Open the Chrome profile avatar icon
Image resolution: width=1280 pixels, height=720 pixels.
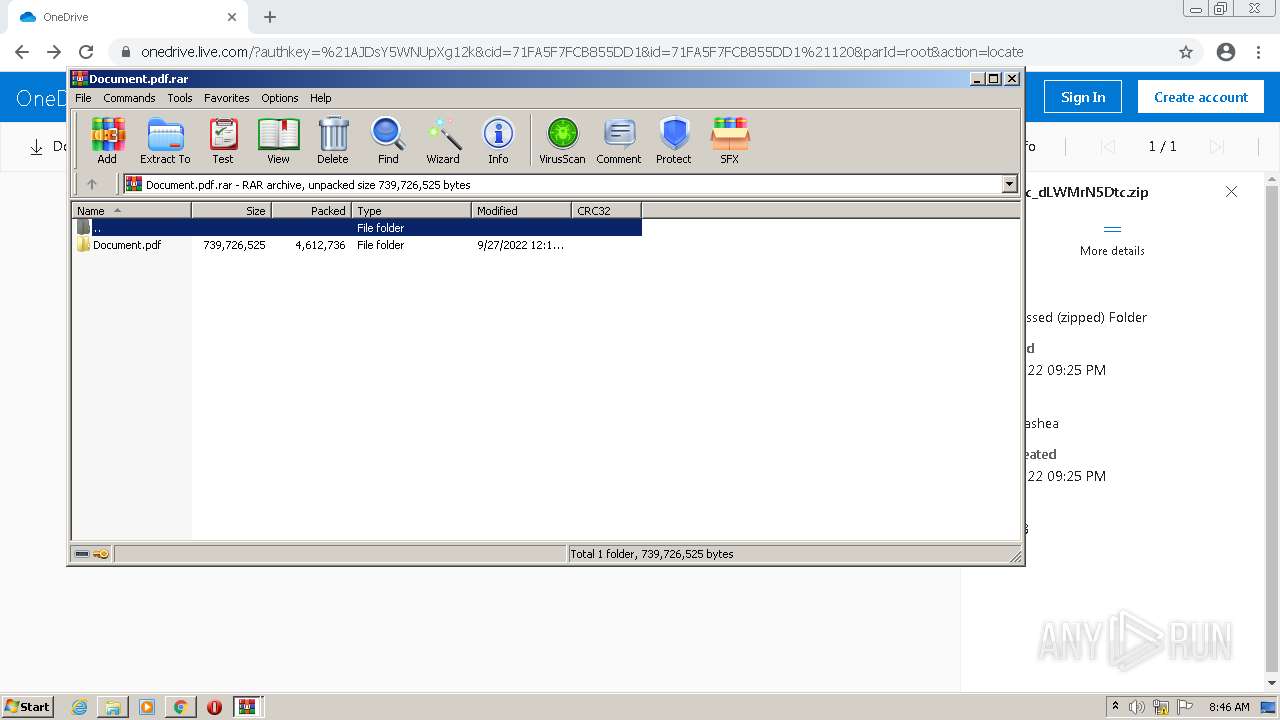click(1226, 52)
